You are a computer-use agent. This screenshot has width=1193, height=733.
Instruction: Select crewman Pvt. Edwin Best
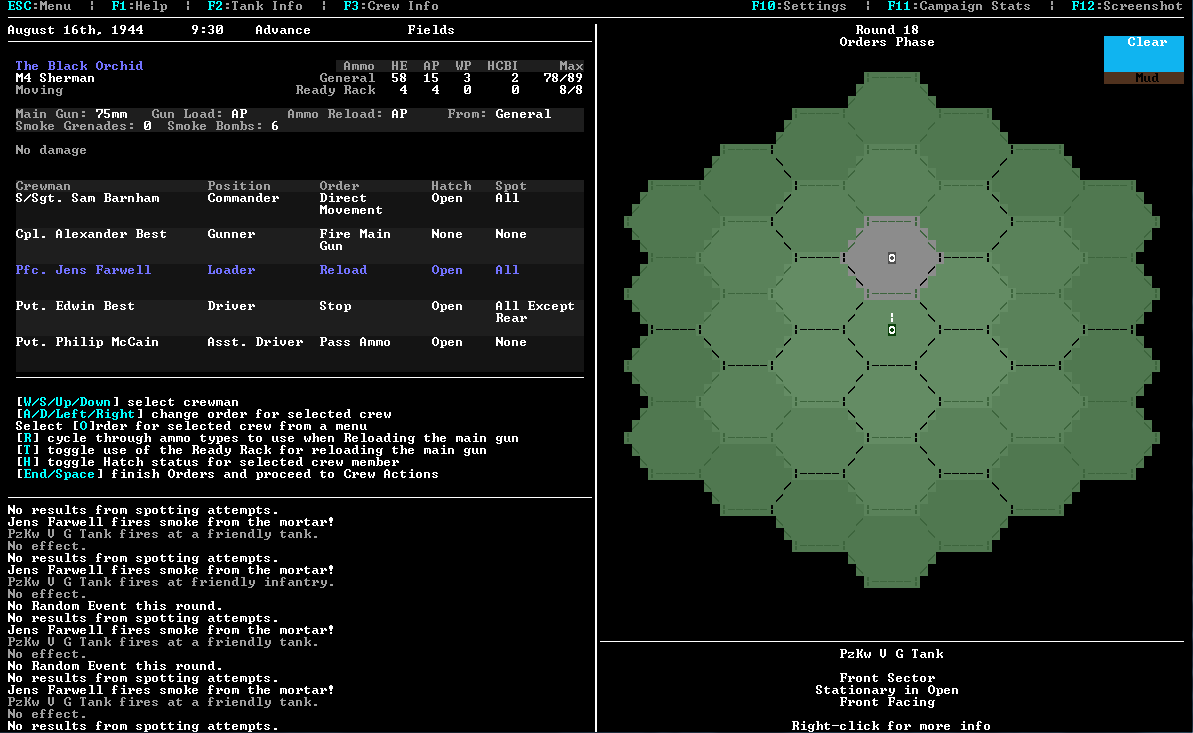click(75, 306)
